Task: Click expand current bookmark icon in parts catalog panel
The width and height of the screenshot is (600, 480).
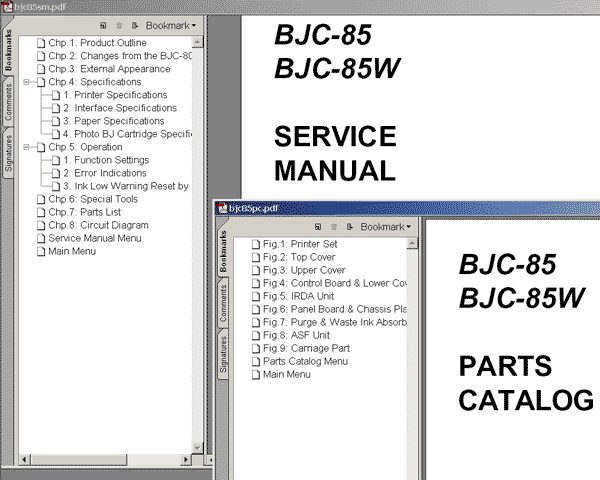Action: click(348, 227)
